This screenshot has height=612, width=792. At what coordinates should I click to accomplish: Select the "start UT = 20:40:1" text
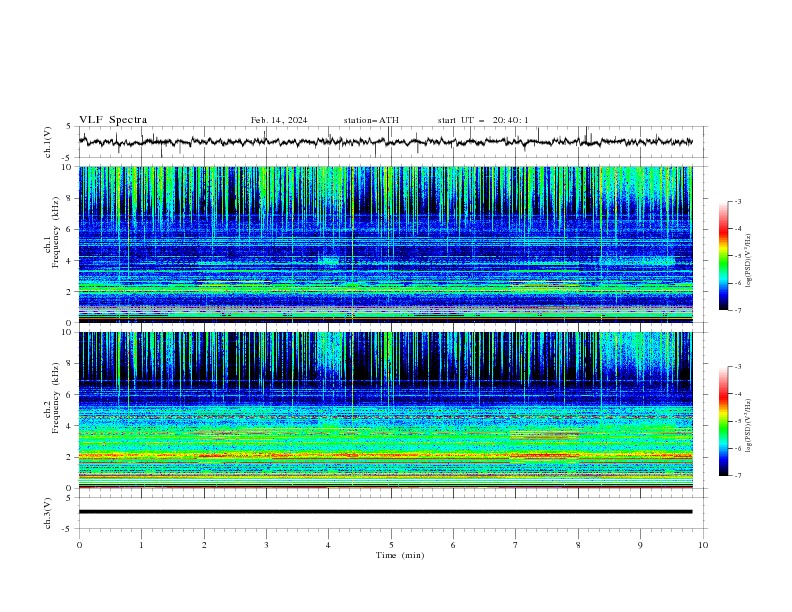point(483,120)
